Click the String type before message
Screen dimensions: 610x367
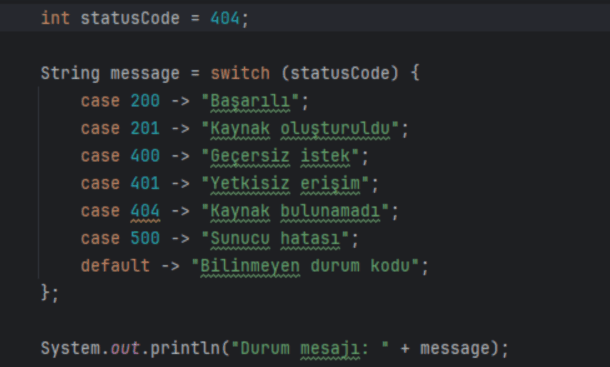[x=70, y=73]
